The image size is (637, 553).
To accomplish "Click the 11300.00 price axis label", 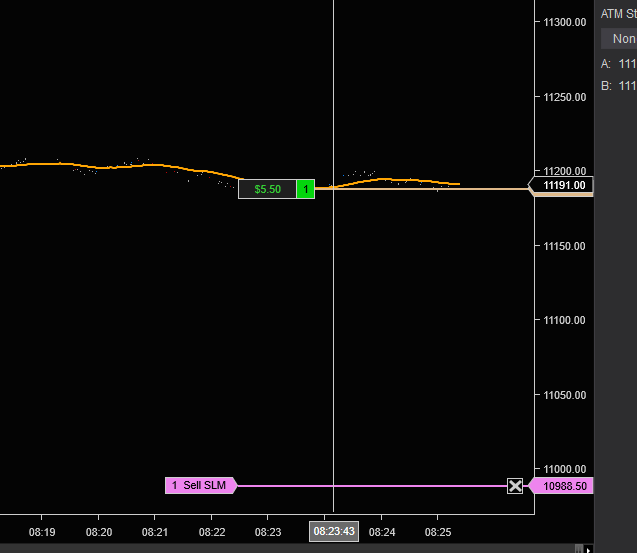I will point(565,22).
